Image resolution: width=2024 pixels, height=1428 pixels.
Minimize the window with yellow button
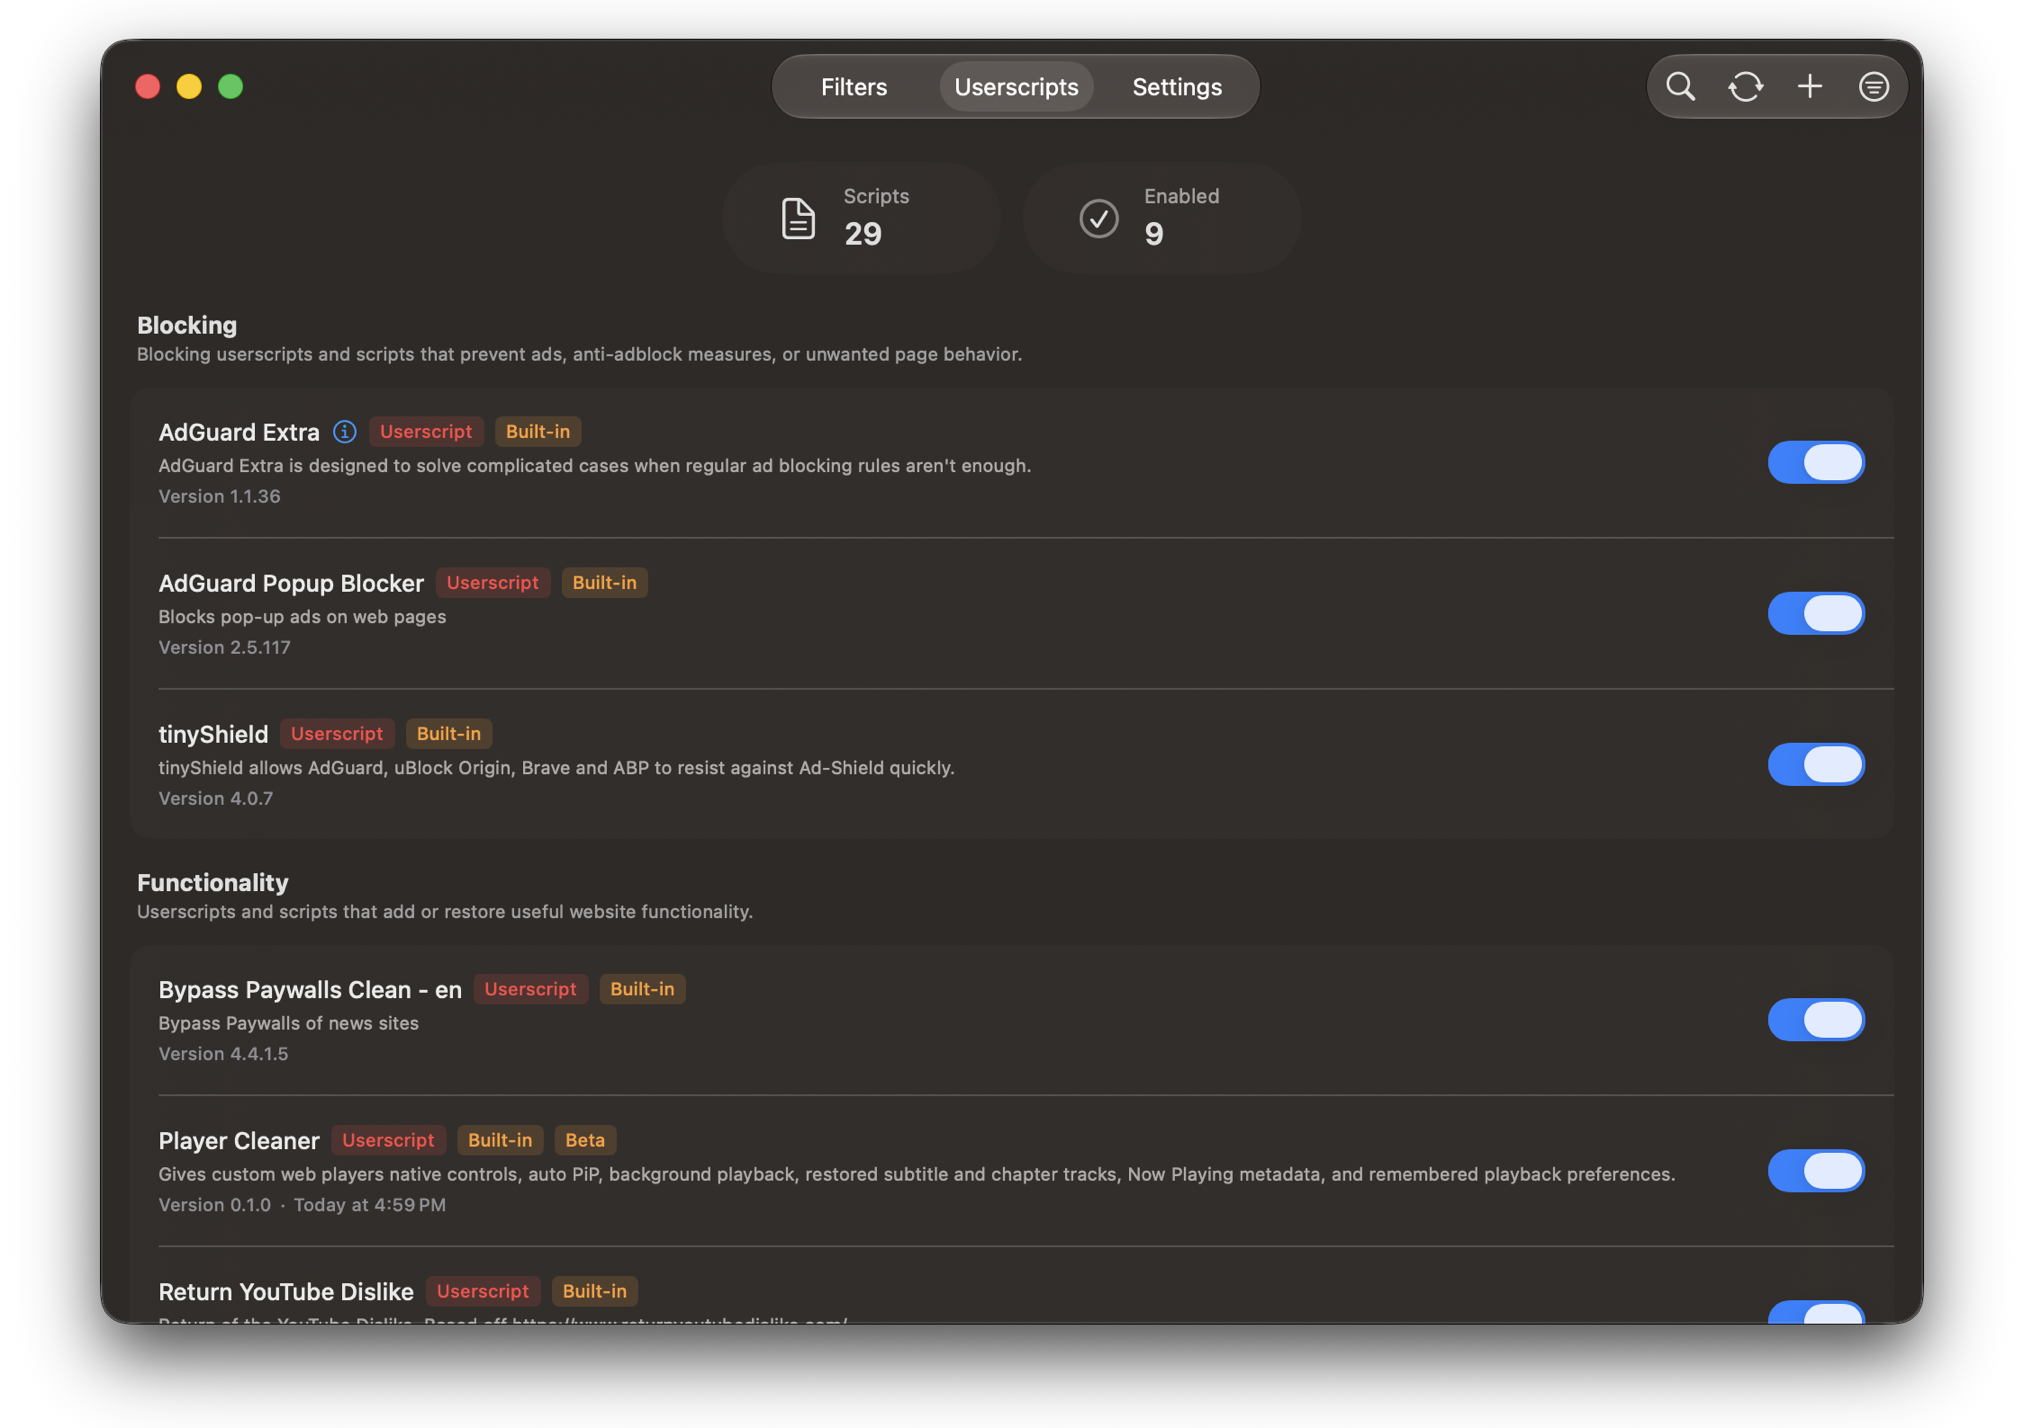click(x=189, y=87)
